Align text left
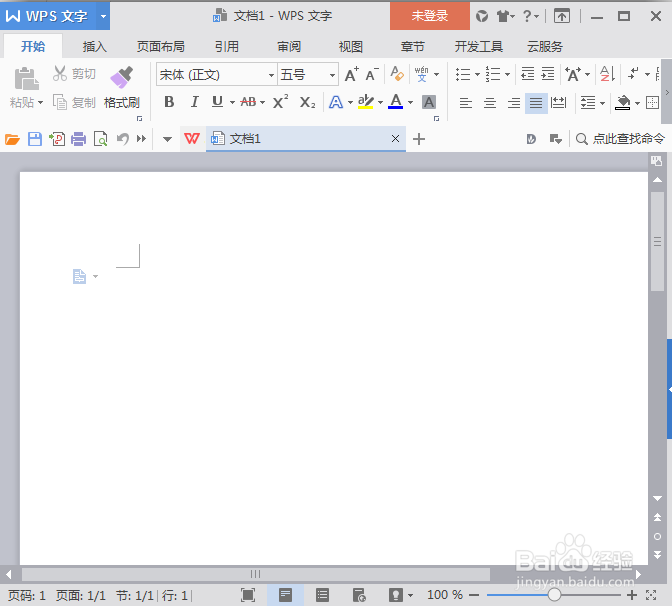 (466, 103)
